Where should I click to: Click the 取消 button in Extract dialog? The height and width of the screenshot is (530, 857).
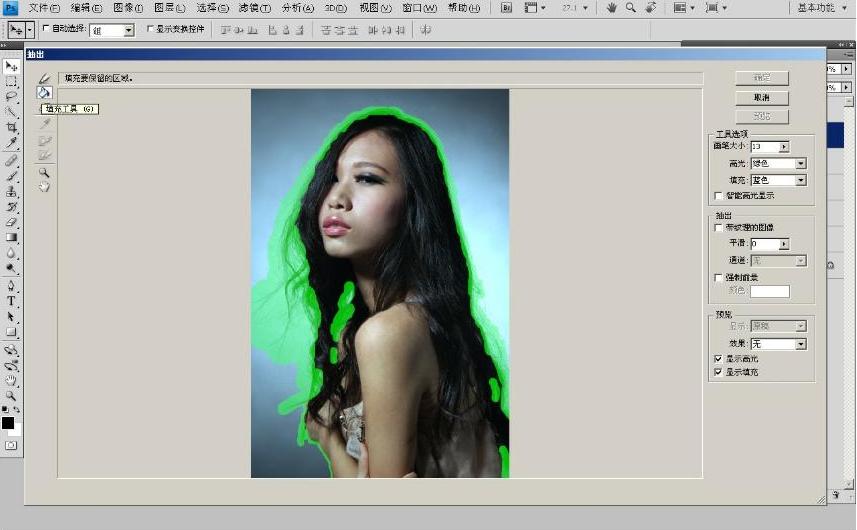click(762, 97)
